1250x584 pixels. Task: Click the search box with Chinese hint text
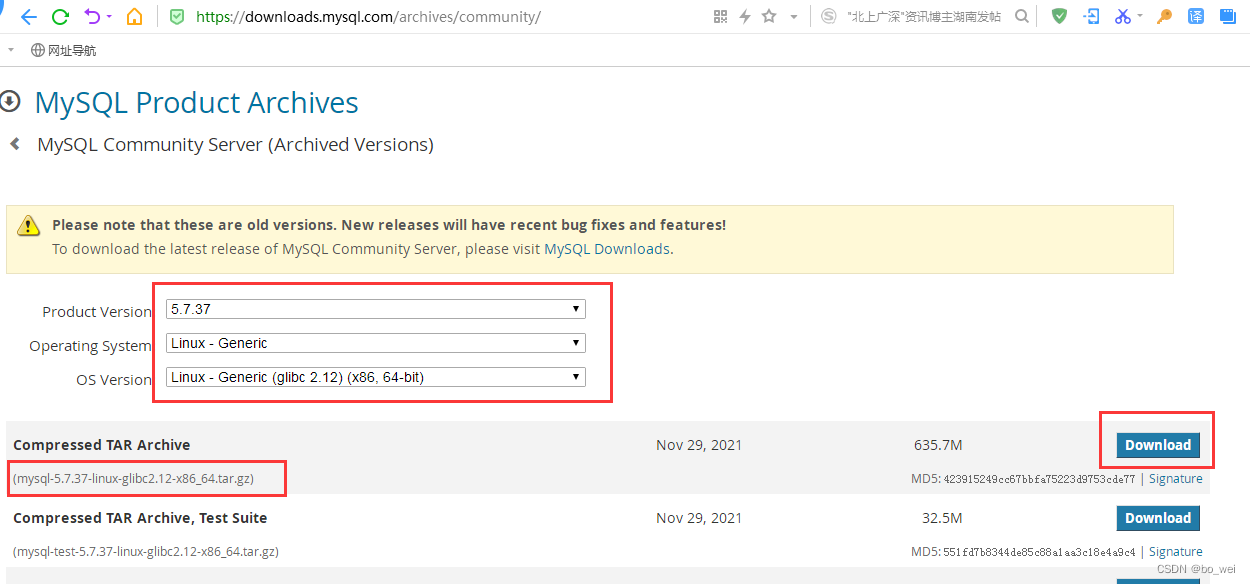point(924,17)
